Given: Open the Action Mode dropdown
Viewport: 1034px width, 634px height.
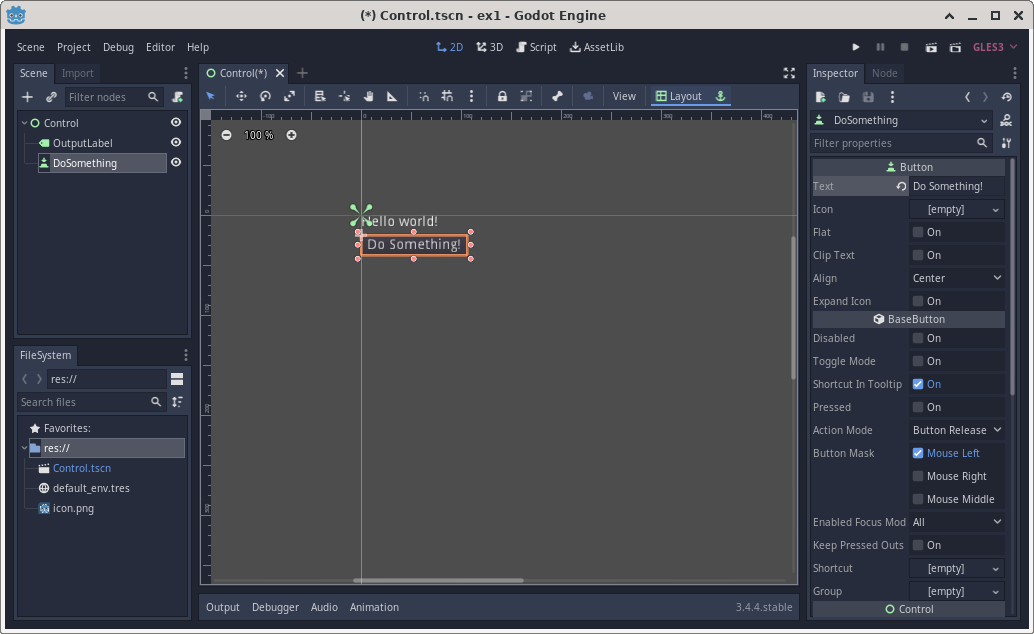Looking at the screenshot, I should [x=957, y=430].
